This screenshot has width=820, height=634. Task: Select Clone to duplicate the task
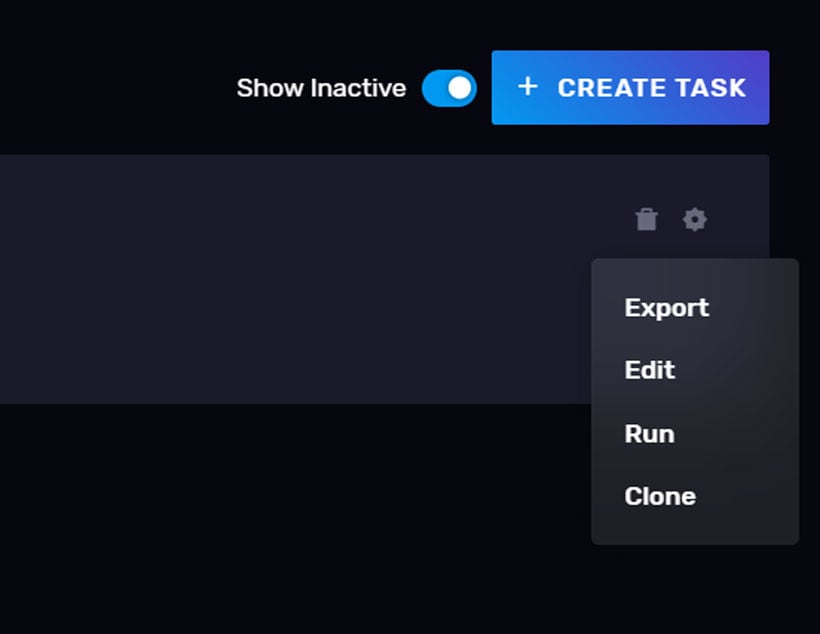tap(660, 496)
